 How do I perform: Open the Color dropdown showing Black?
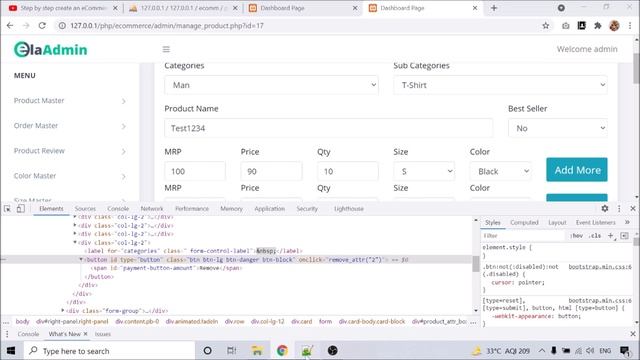500,171
